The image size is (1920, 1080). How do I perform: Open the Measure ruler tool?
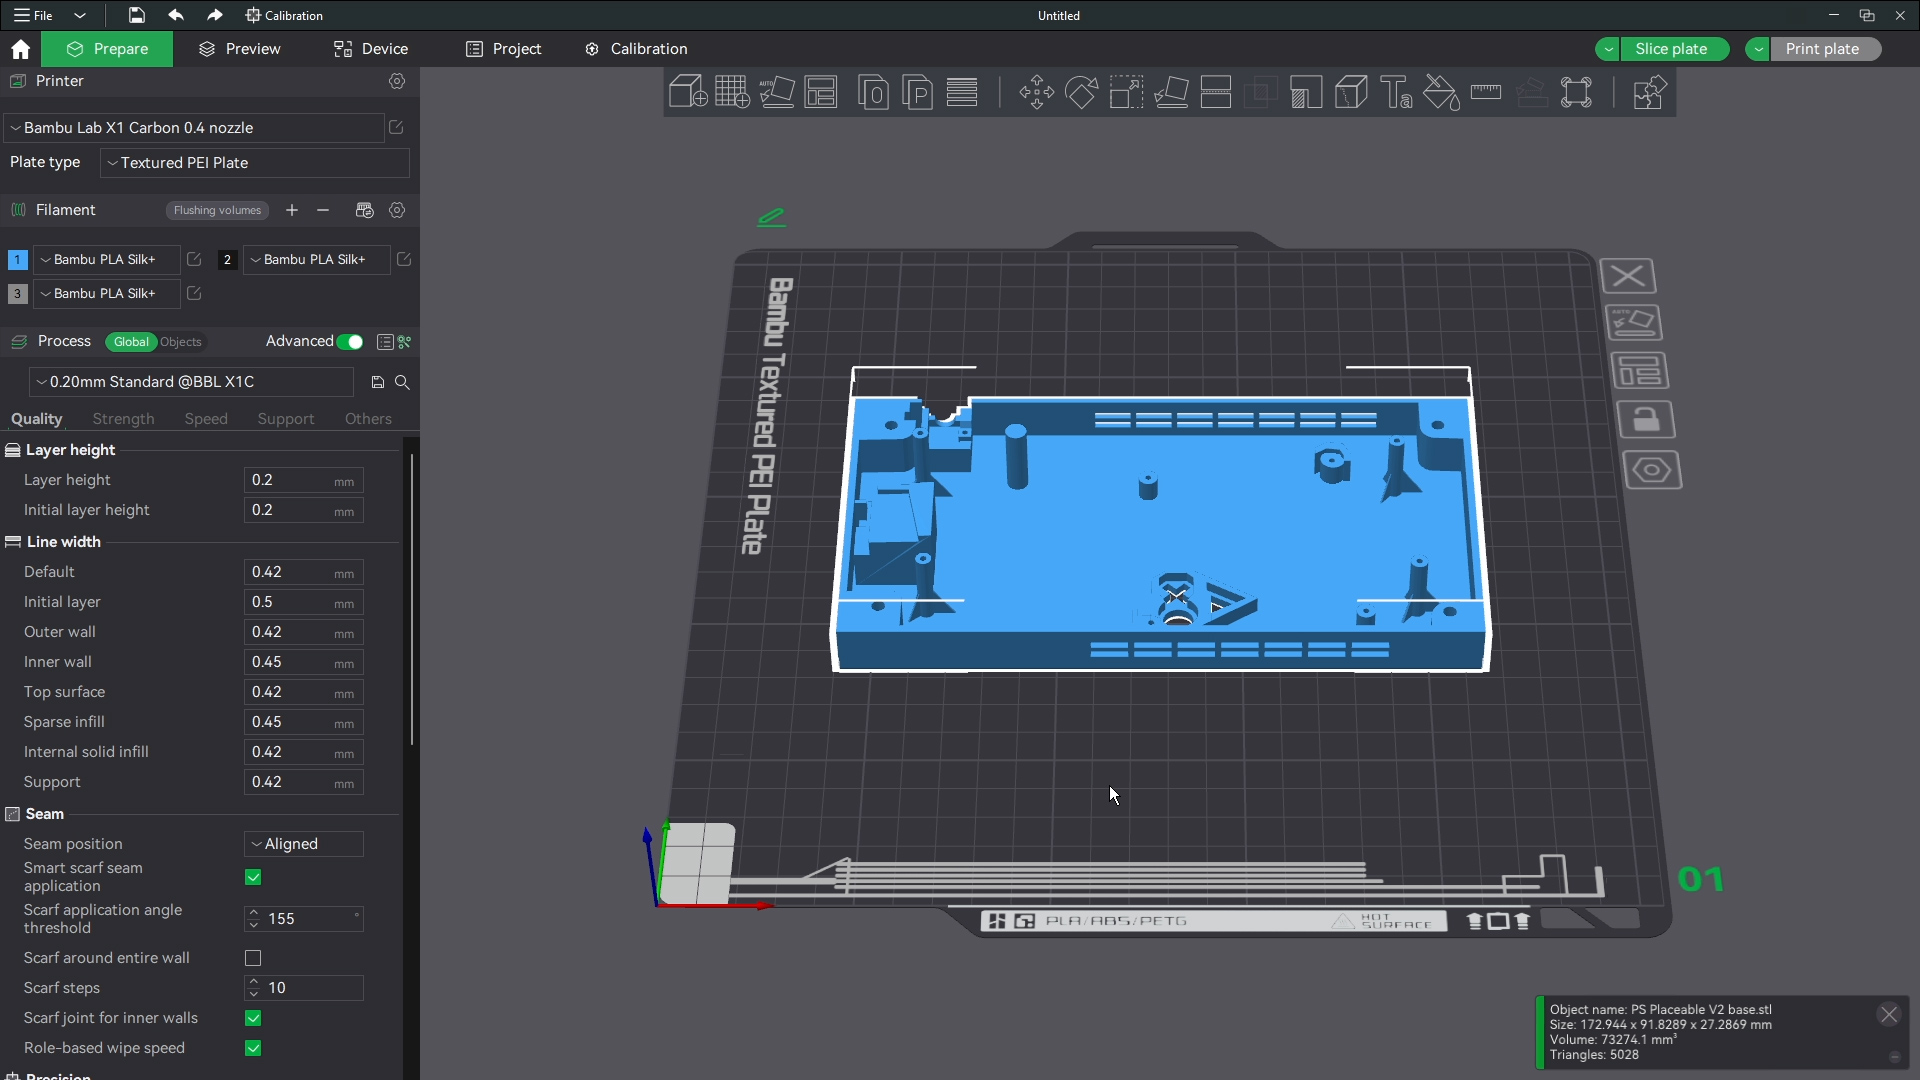pos(1486,92)
